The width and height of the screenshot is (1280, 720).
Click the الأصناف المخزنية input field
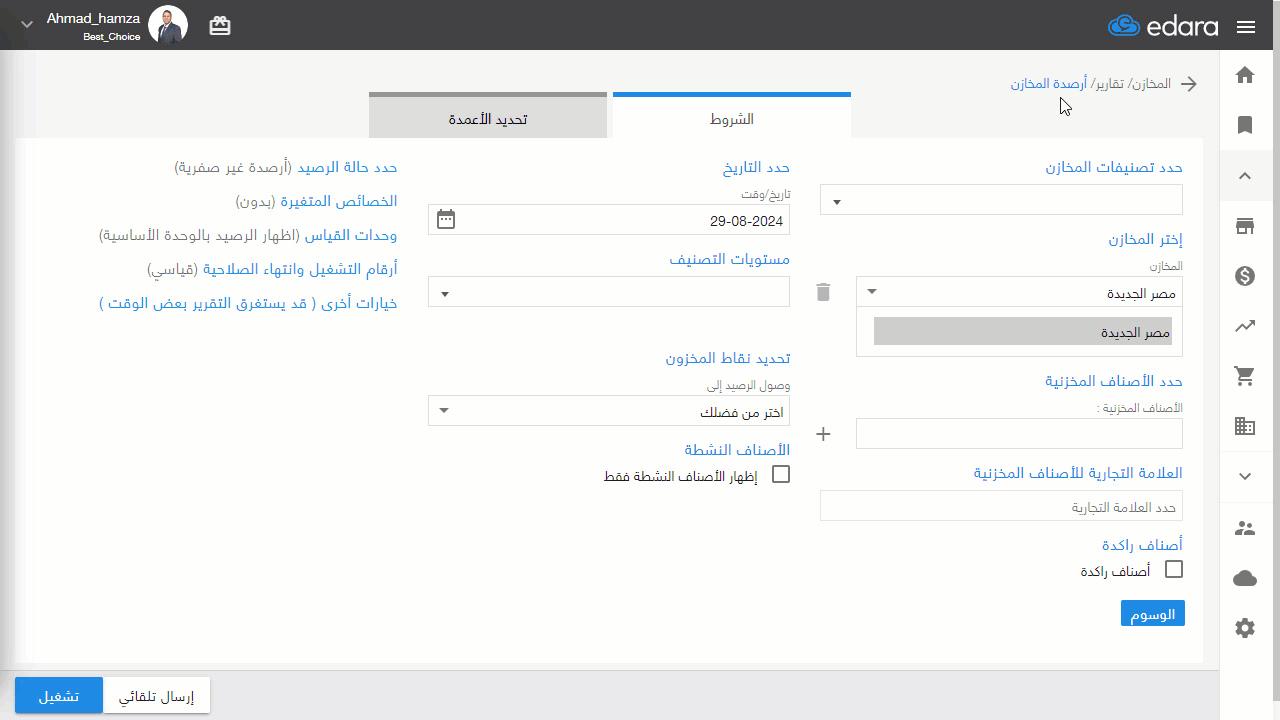(x=1019, y=434)
